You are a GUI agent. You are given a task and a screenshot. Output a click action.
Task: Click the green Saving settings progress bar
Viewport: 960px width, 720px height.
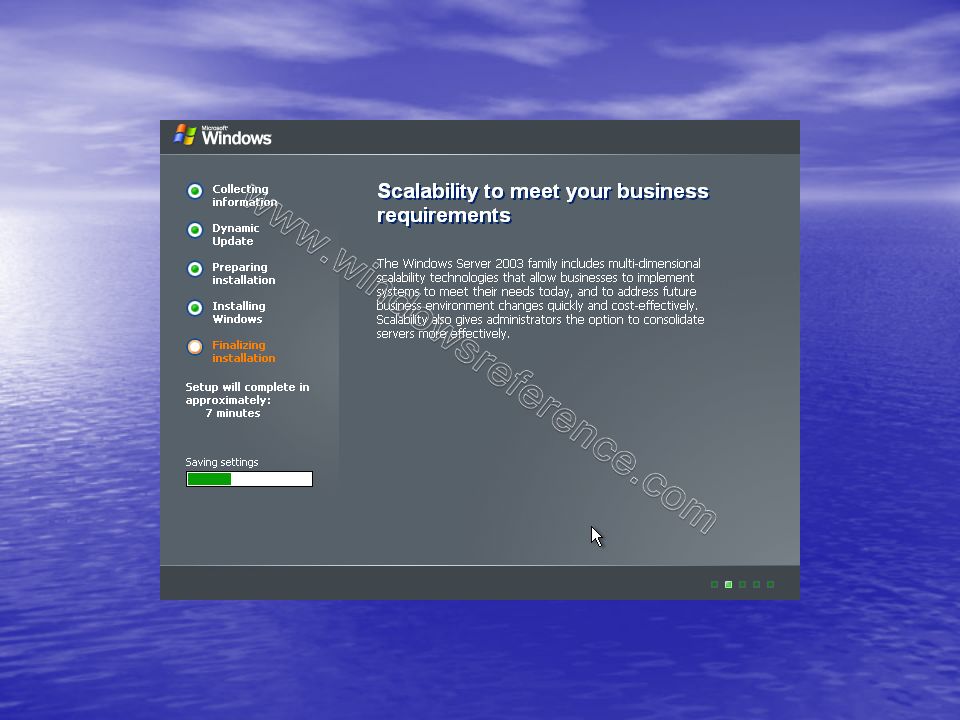click(x=249, y=479)
